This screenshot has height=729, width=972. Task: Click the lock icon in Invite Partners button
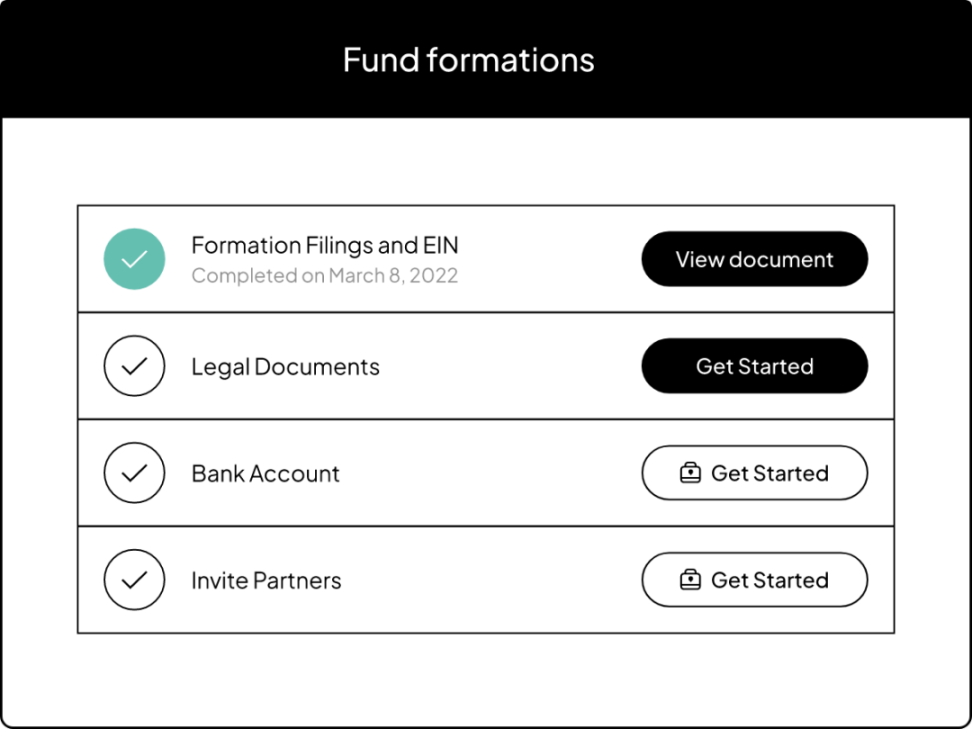click(x=690, y=580)
